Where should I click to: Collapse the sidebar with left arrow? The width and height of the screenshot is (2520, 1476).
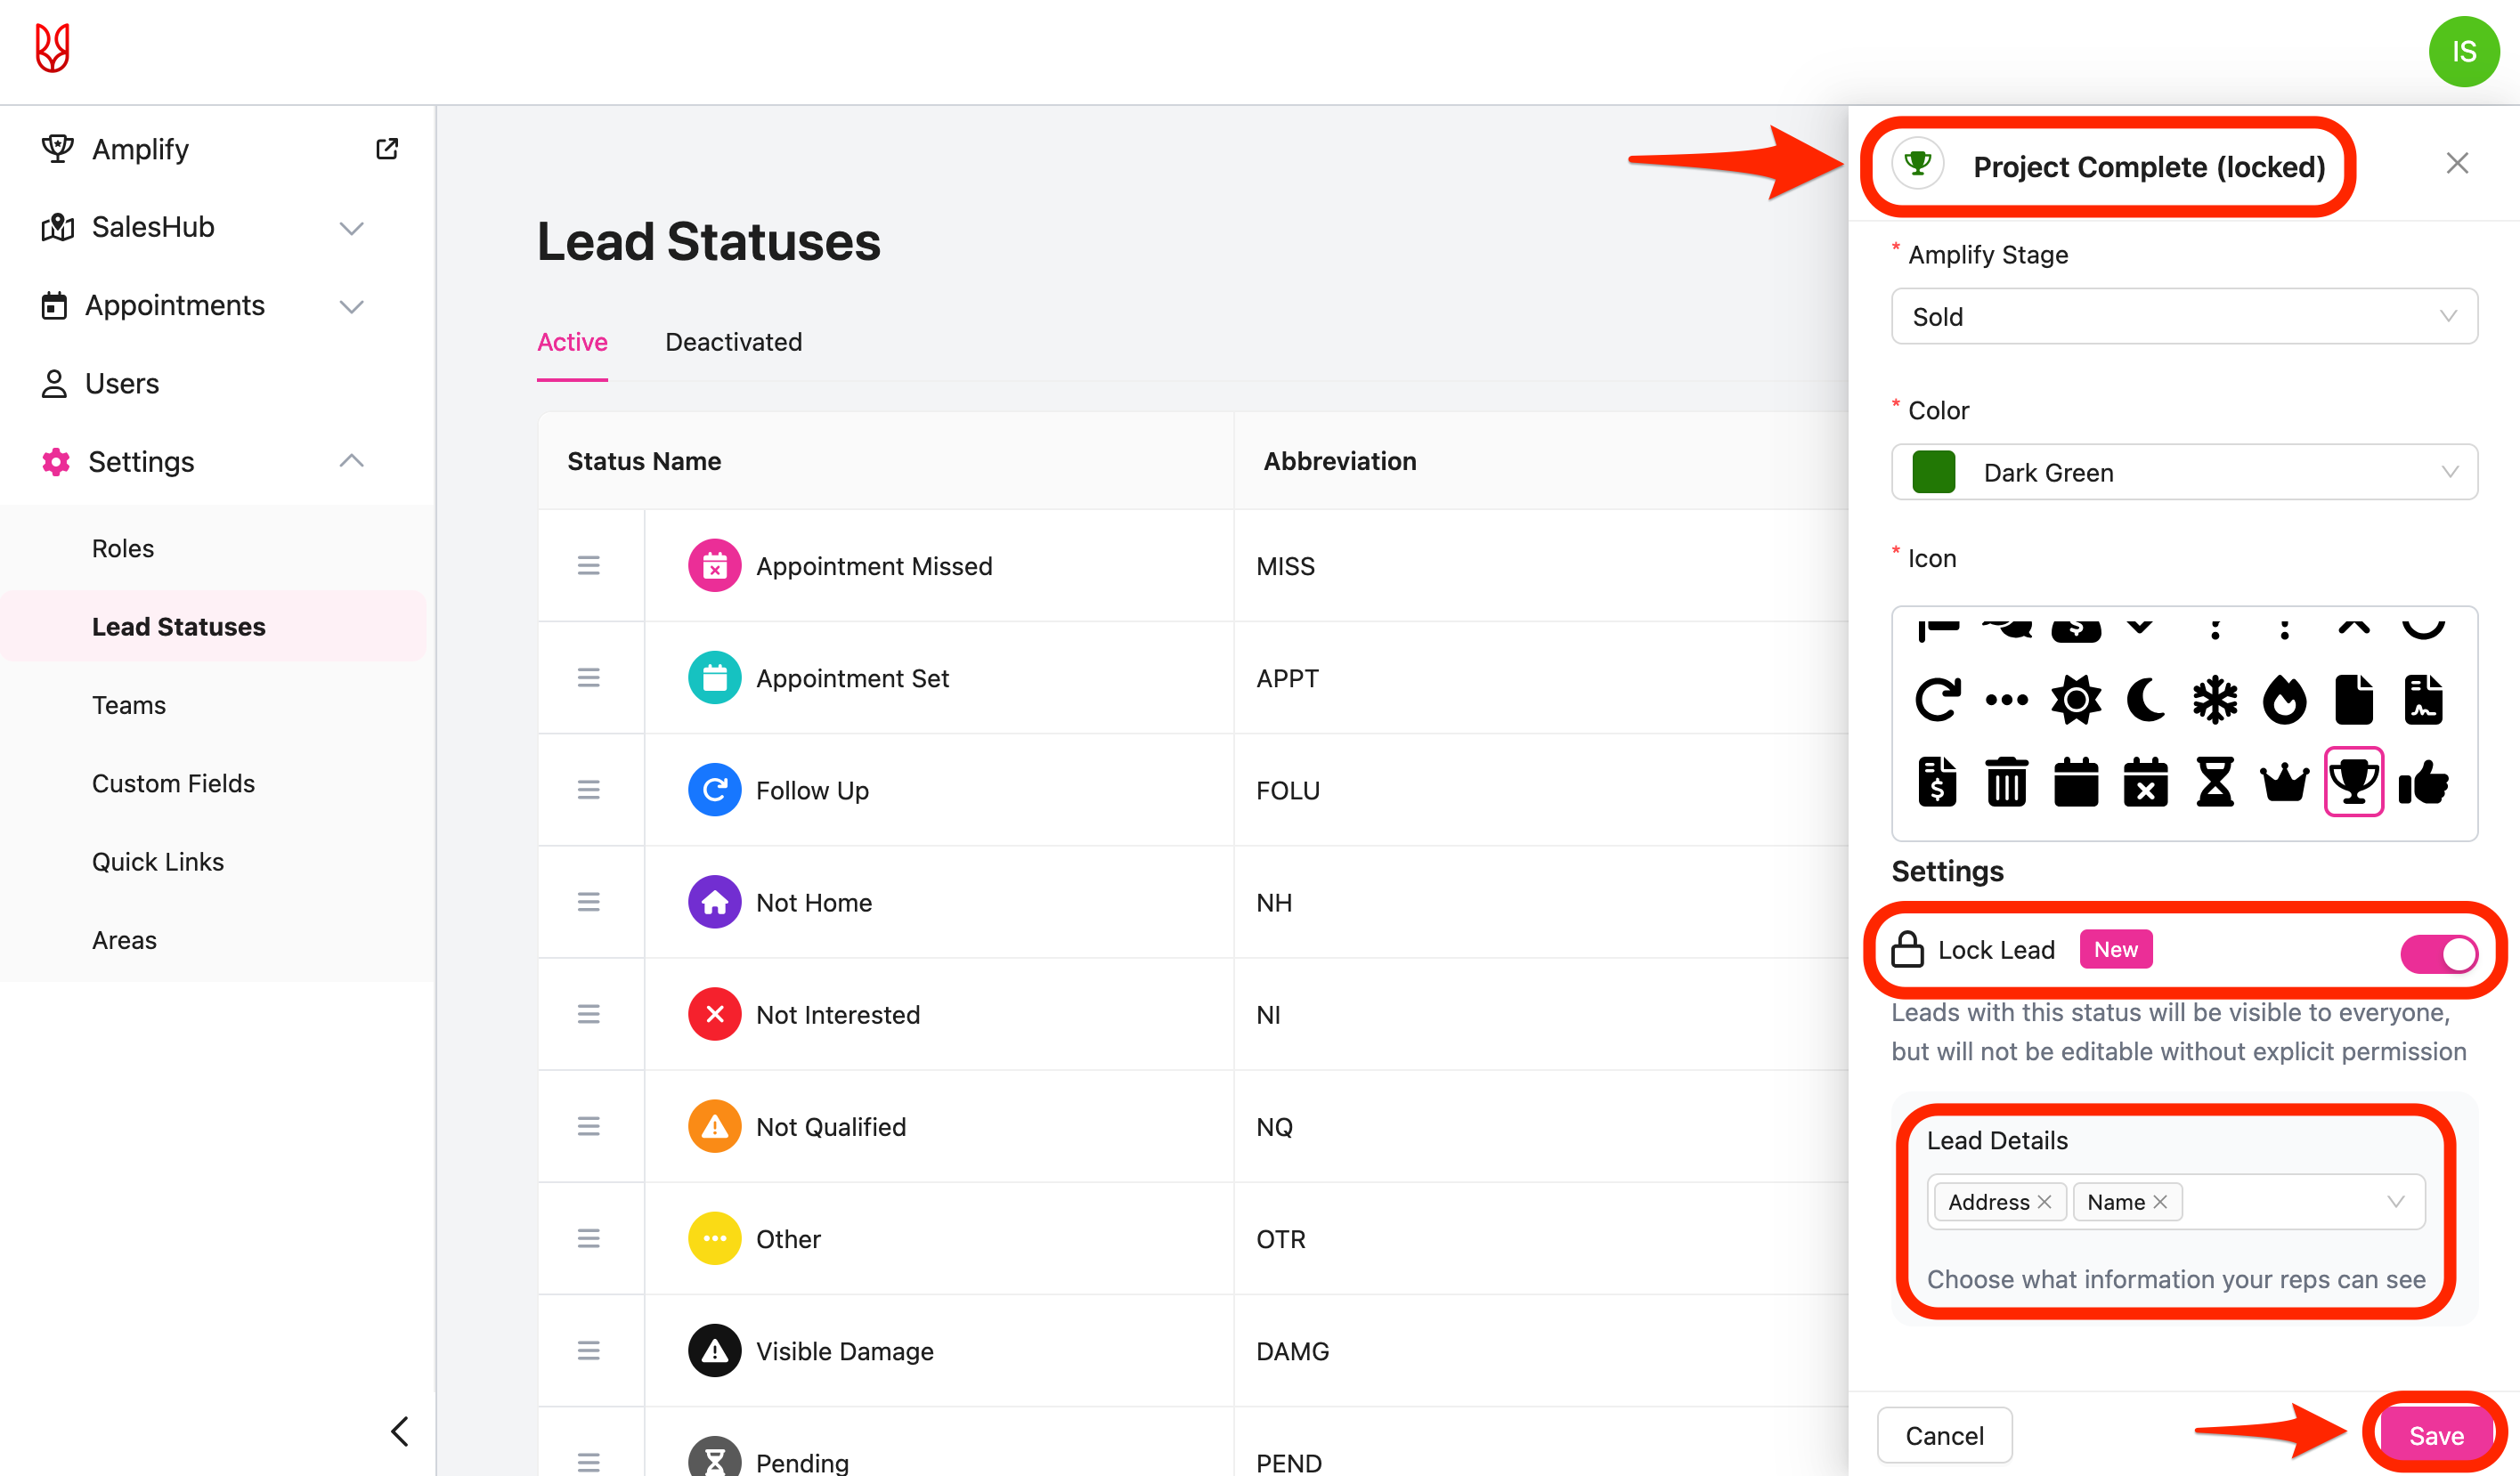point(400,1431)
